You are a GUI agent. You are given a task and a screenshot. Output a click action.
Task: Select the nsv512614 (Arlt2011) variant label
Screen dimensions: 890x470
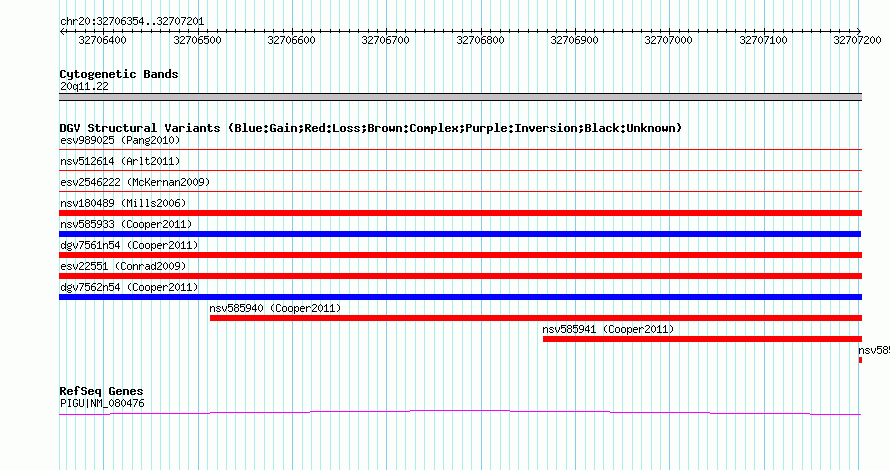[x=120, y=161]
